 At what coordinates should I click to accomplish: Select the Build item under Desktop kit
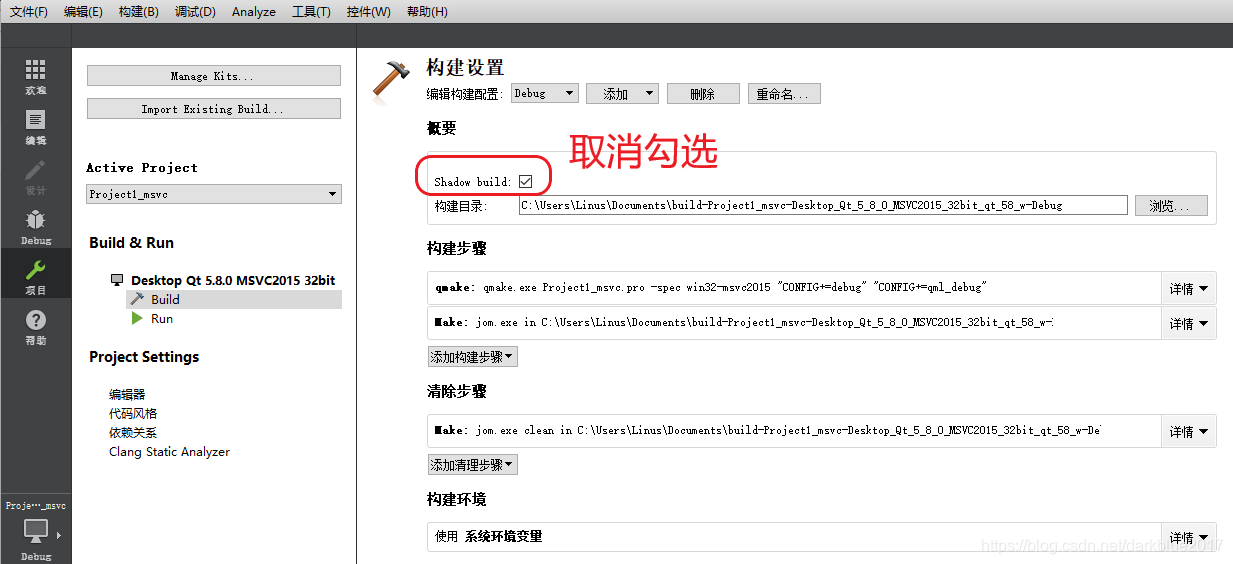[165, 299]
